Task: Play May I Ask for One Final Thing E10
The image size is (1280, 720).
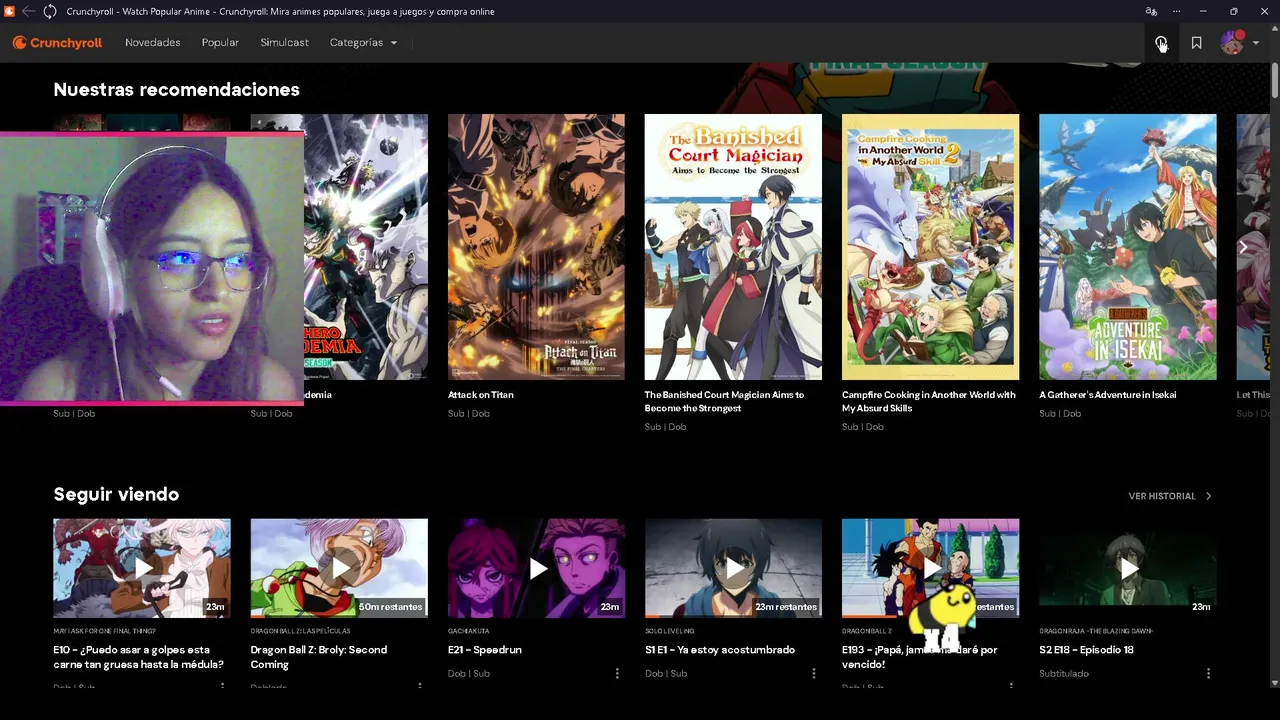Action: coord(142,567)
